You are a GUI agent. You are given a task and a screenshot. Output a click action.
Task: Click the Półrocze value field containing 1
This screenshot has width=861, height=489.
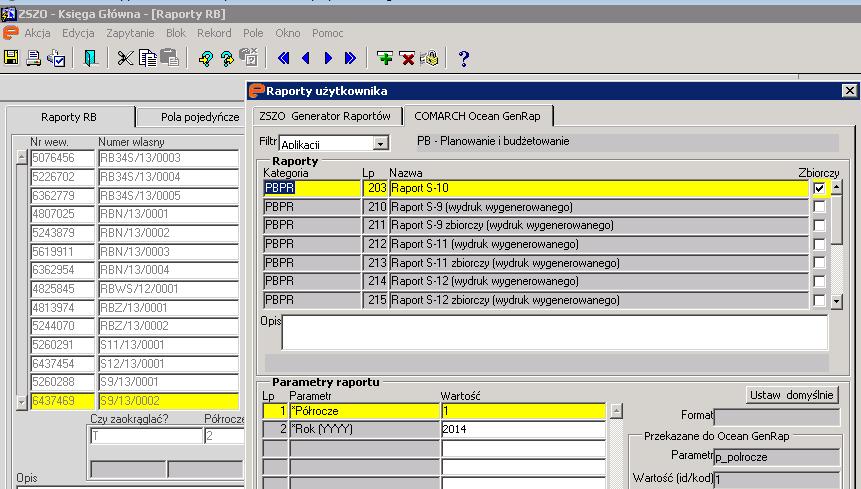coord(523,411)
